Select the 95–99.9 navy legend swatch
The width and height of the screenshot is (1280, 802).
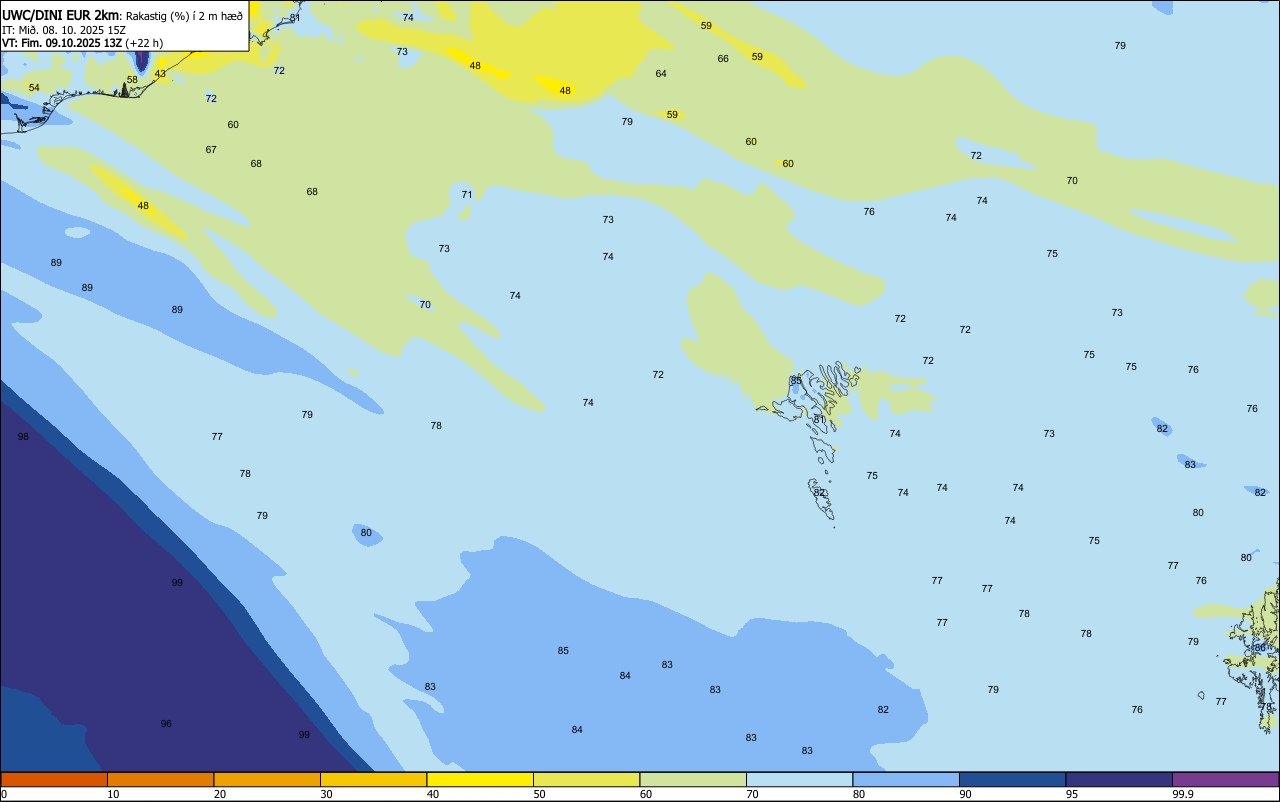coord(1119,779)
